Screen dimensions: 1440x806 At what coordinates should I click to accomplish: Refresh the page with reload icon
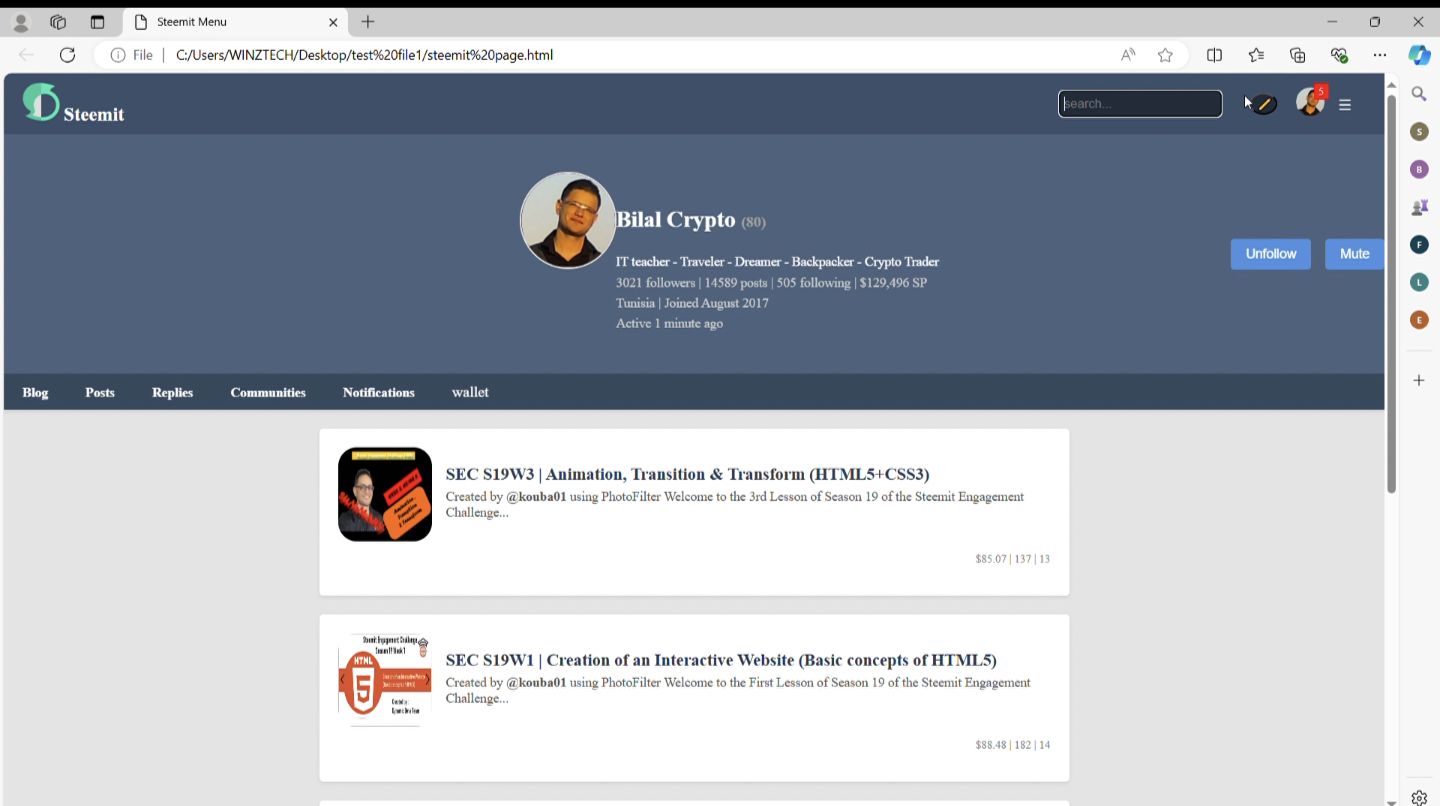tap(67, 55)
